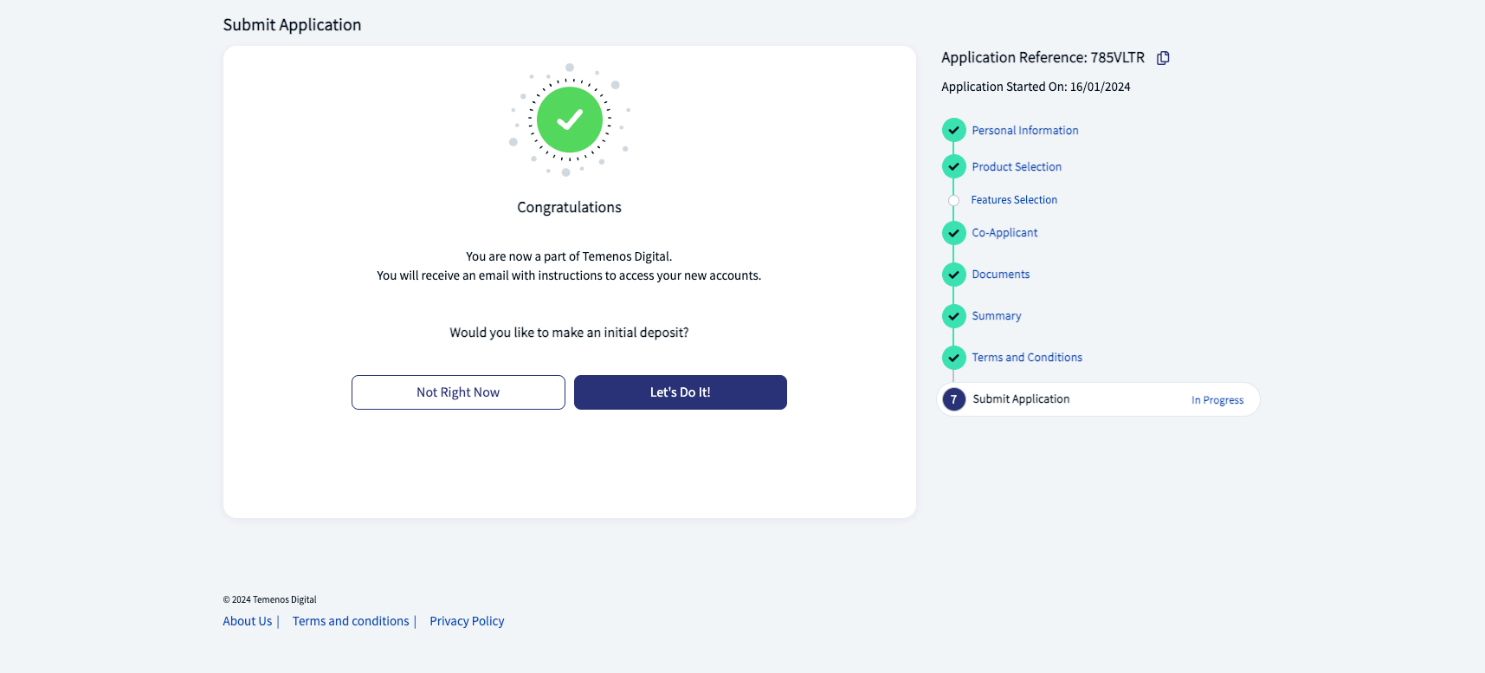Select the Submit Application In Progress step
Screen dimensions: 1485x673
coord(1100,400)
